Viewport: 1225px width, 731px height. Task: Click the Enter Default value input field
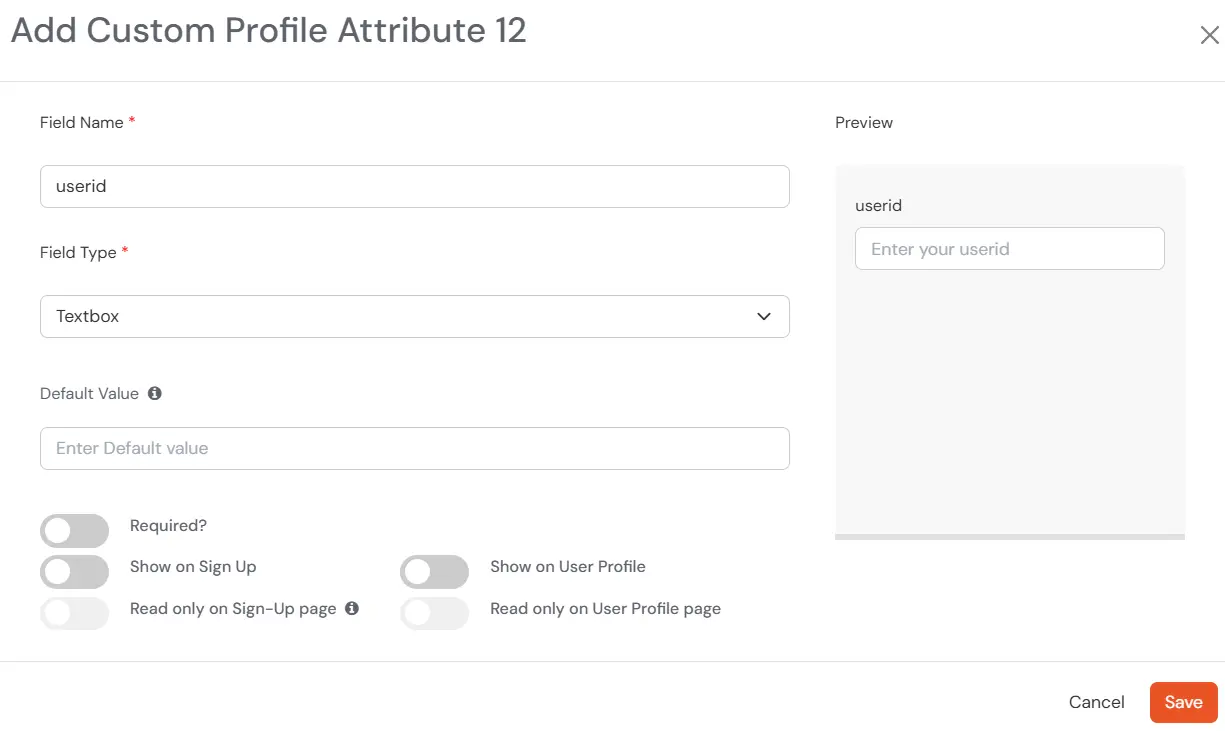click(414, 448)
